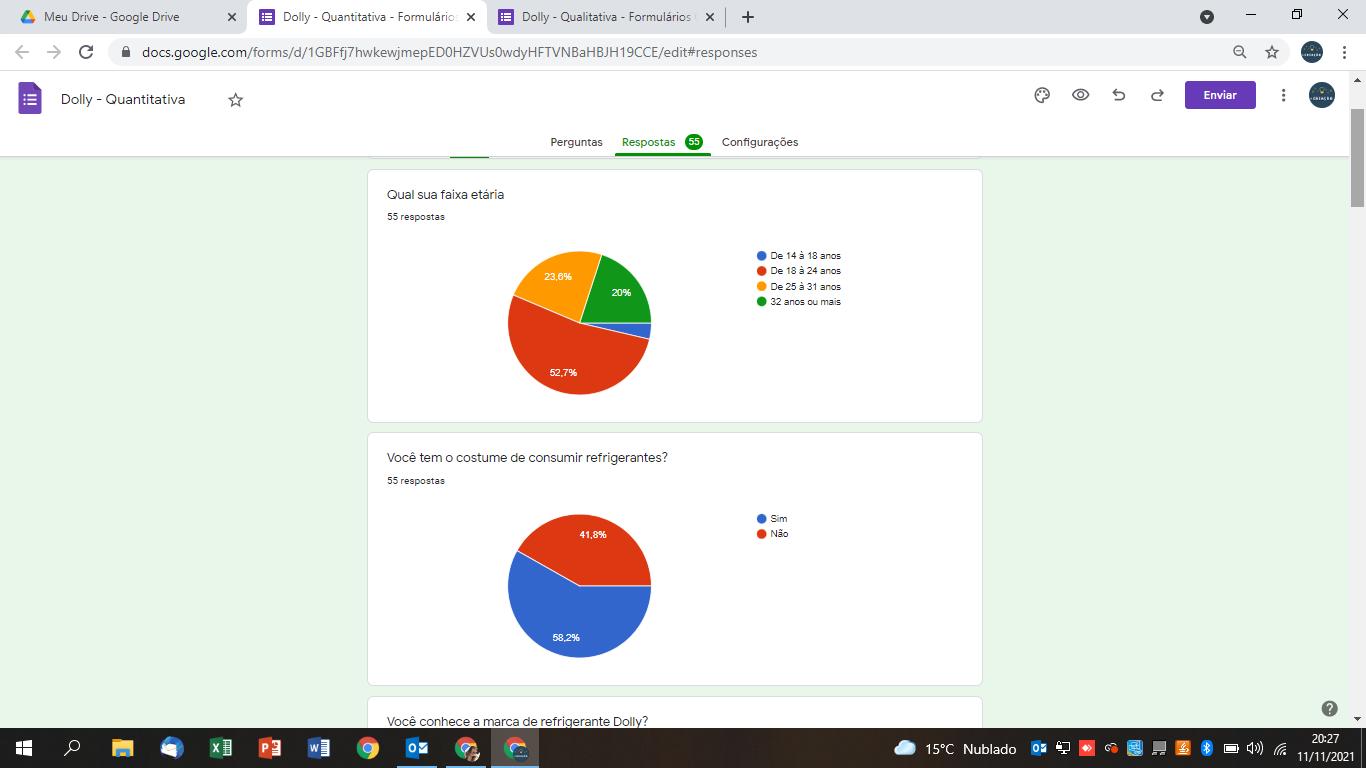Open the weather widget 15°C Nublado
Viewport: 1366px width, 768px height.
pyautogui.click(x=955, y=748)
